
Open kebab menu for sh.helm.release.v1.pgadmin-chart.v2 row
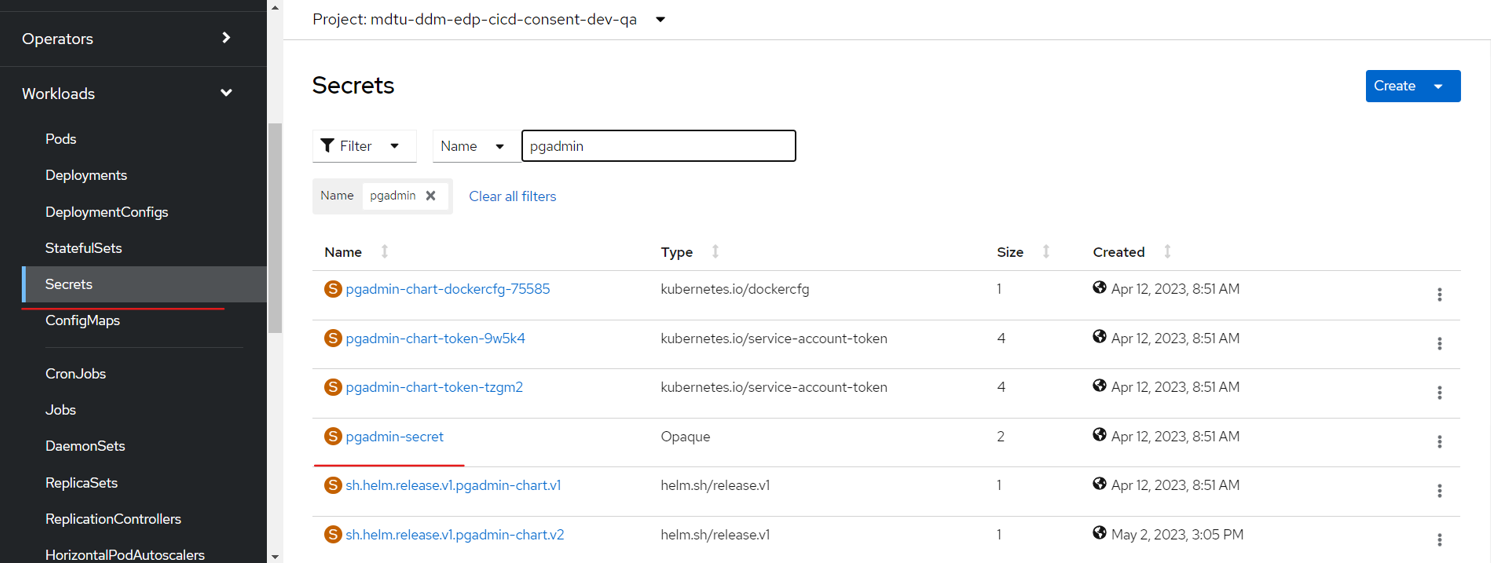click(1439, 540)
